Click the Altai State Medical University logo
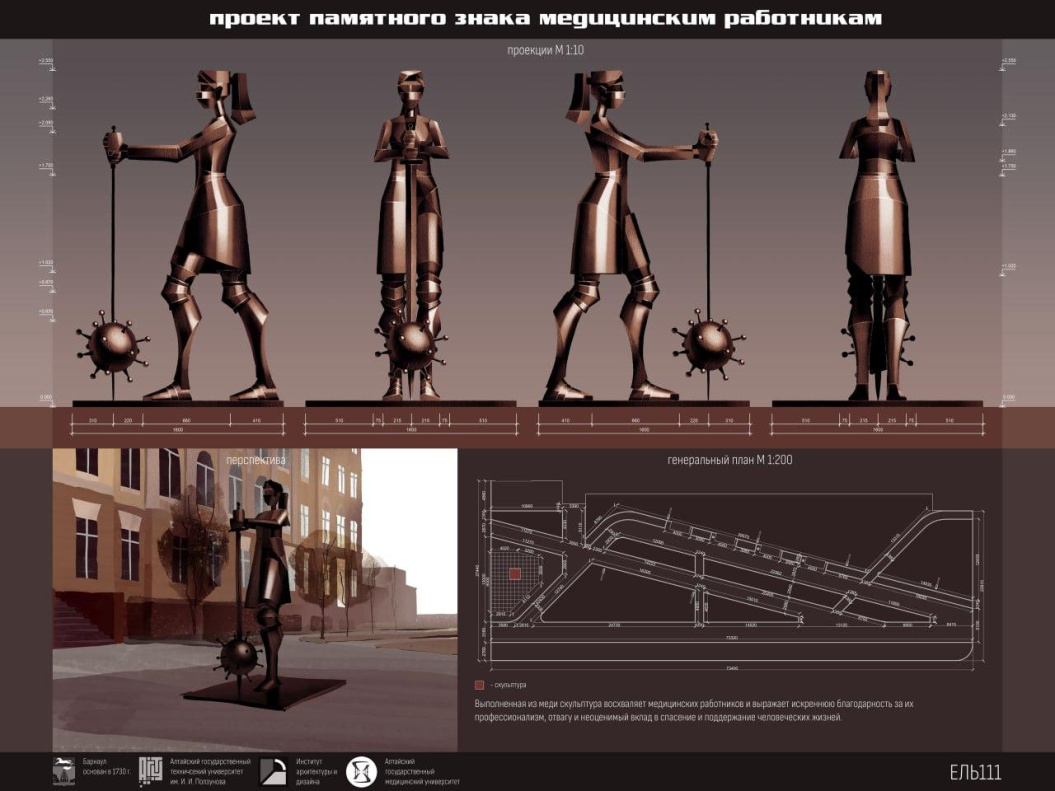The image size is (1055, 791). click(x=361, y=771)
